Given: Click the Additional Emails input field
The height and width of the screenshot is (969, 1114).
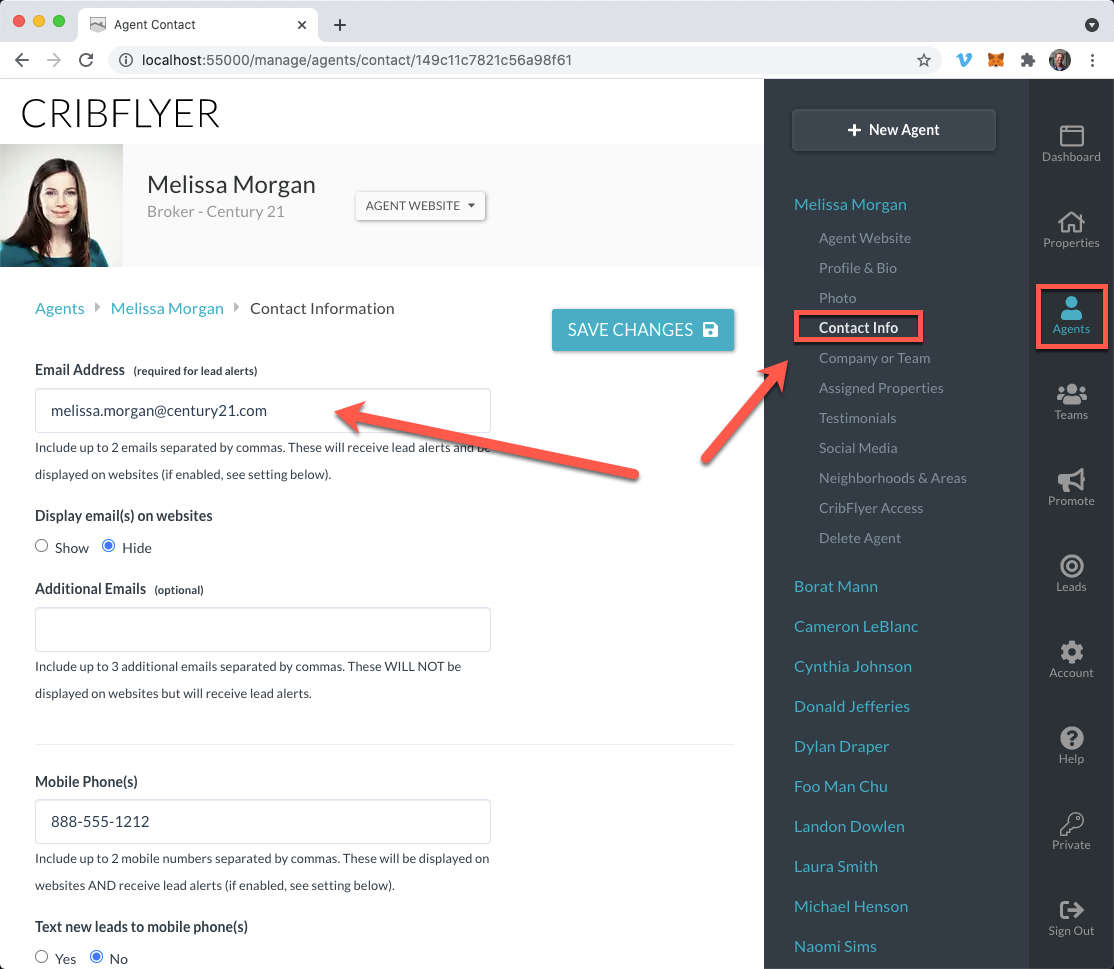Looking at the screenshot, I should [262, 629].
